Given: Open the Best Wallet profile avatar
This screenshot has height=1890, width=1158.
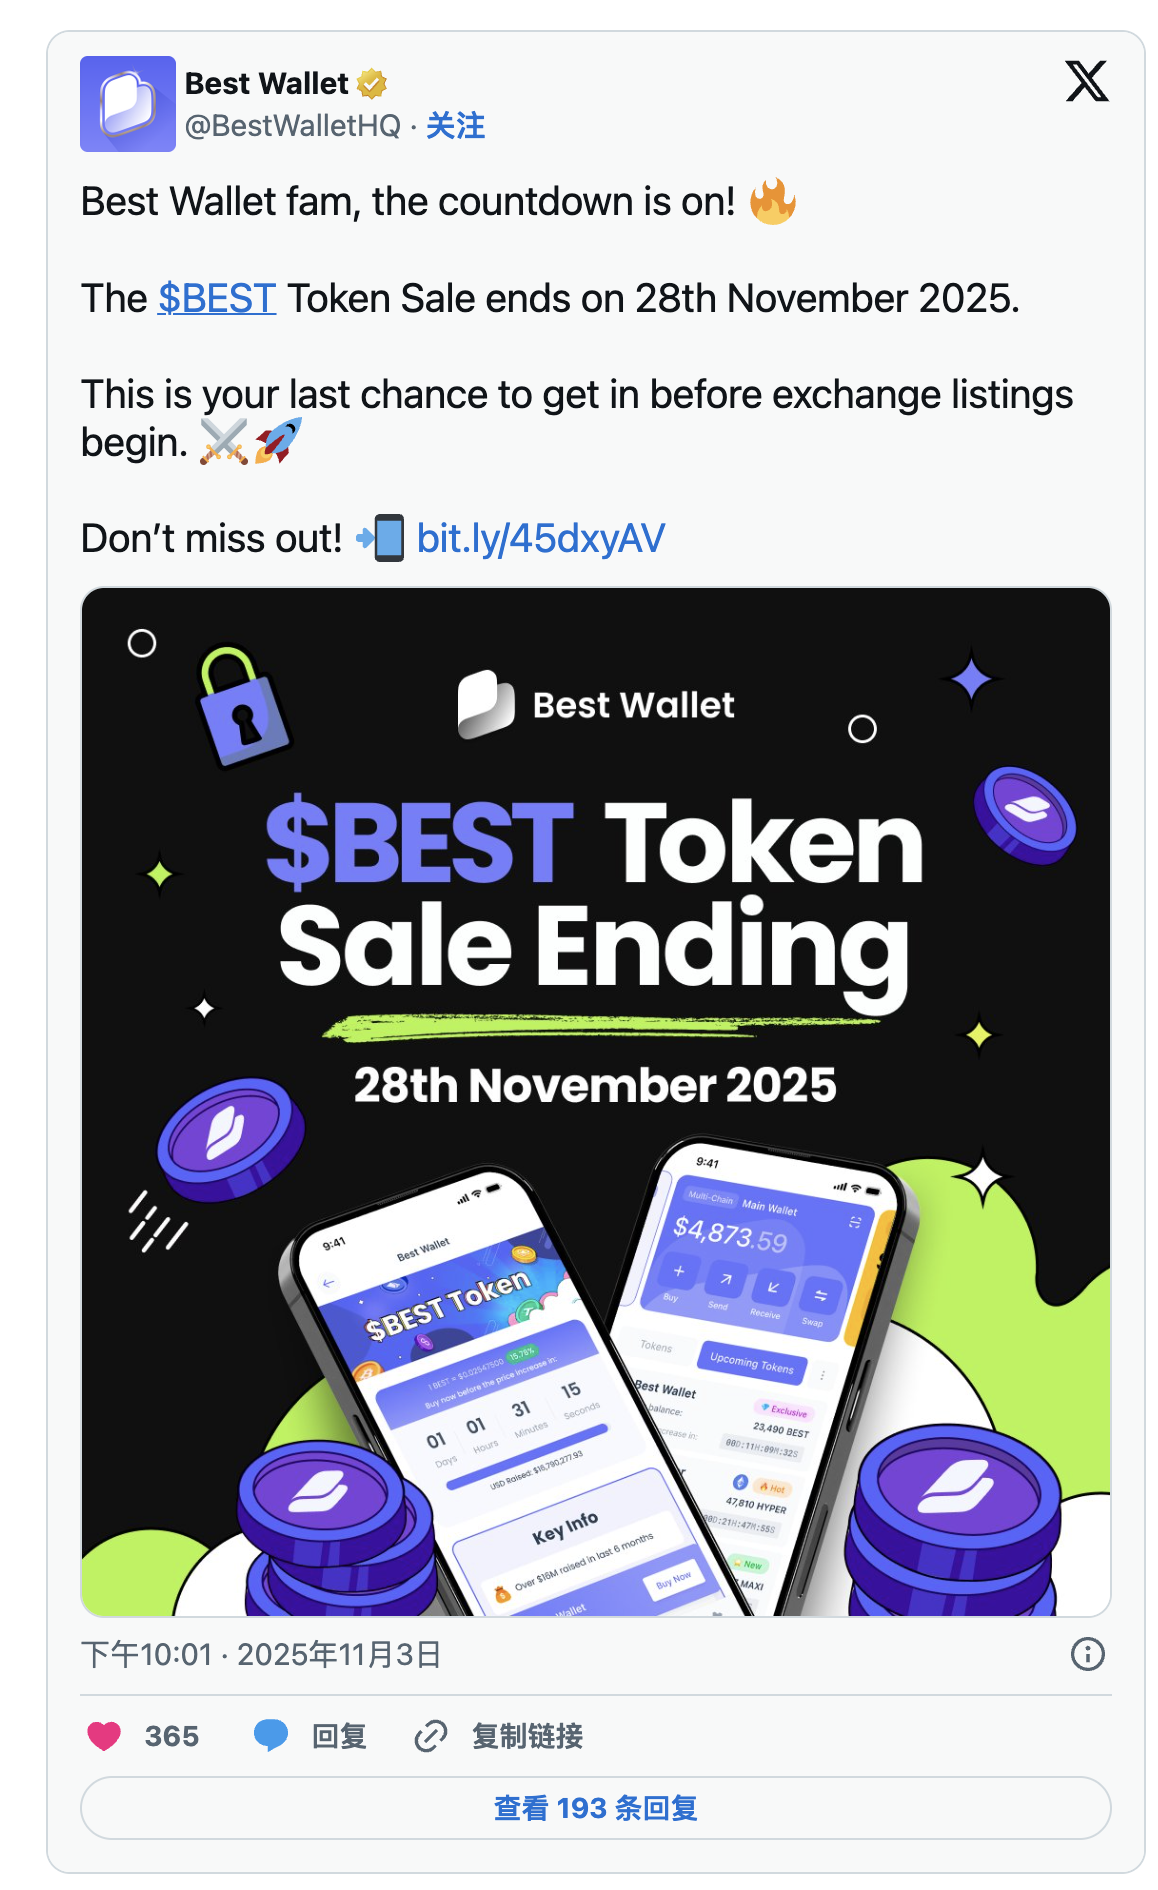Looking at the screenshot, I should click(128, 104).
